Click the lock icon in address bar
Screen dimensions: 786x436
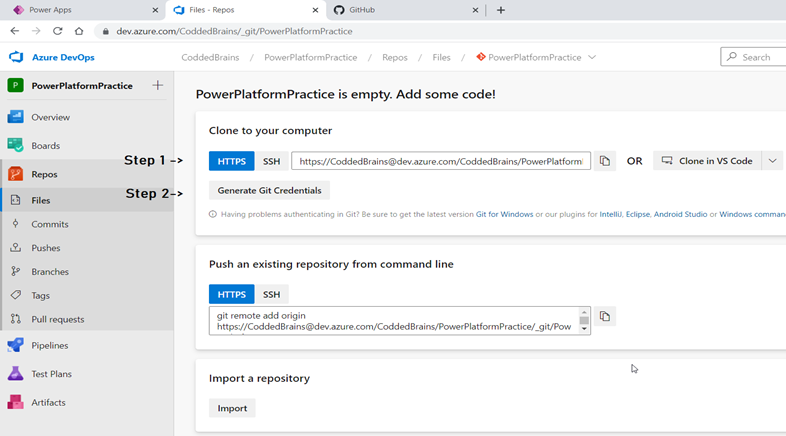click(x=105, y=31)
